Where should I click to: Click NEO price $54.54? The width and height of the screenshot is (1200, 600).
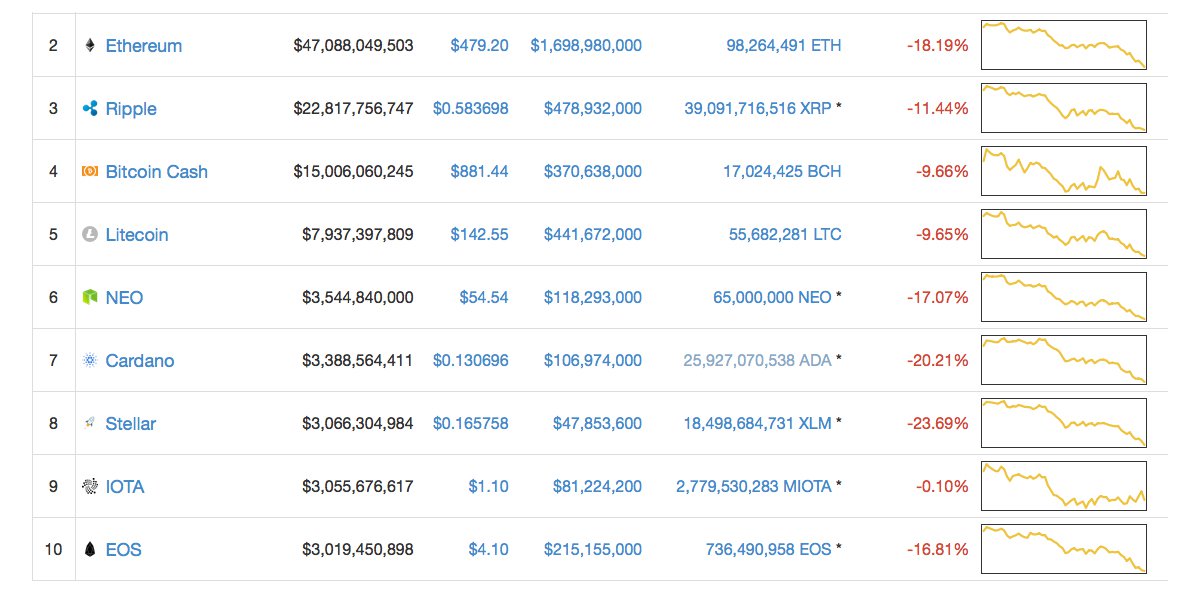click(x=484, y=297)
